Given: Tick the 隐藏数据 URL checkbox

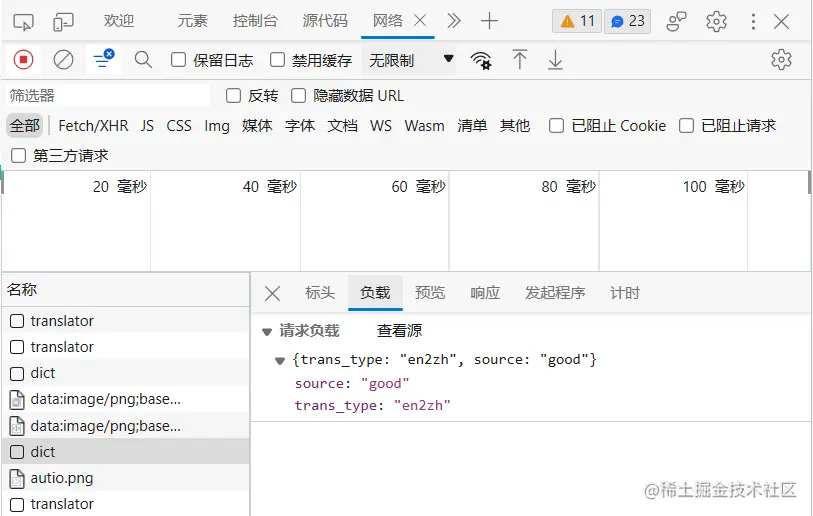Looking at the screenshot, I should 298,95.
